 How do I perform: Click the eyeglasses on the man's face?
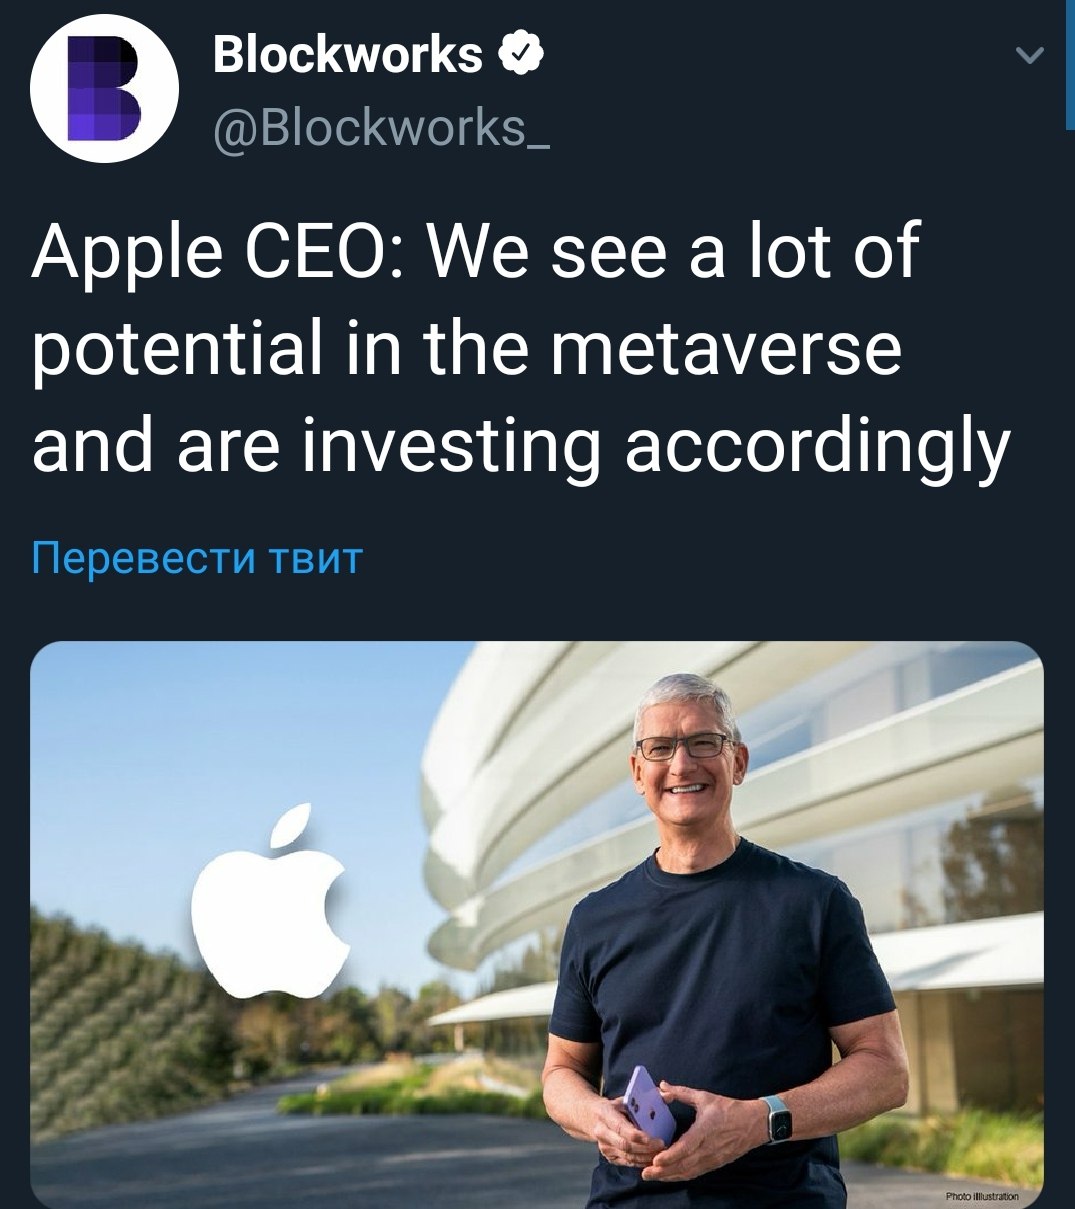coord(687,746)
